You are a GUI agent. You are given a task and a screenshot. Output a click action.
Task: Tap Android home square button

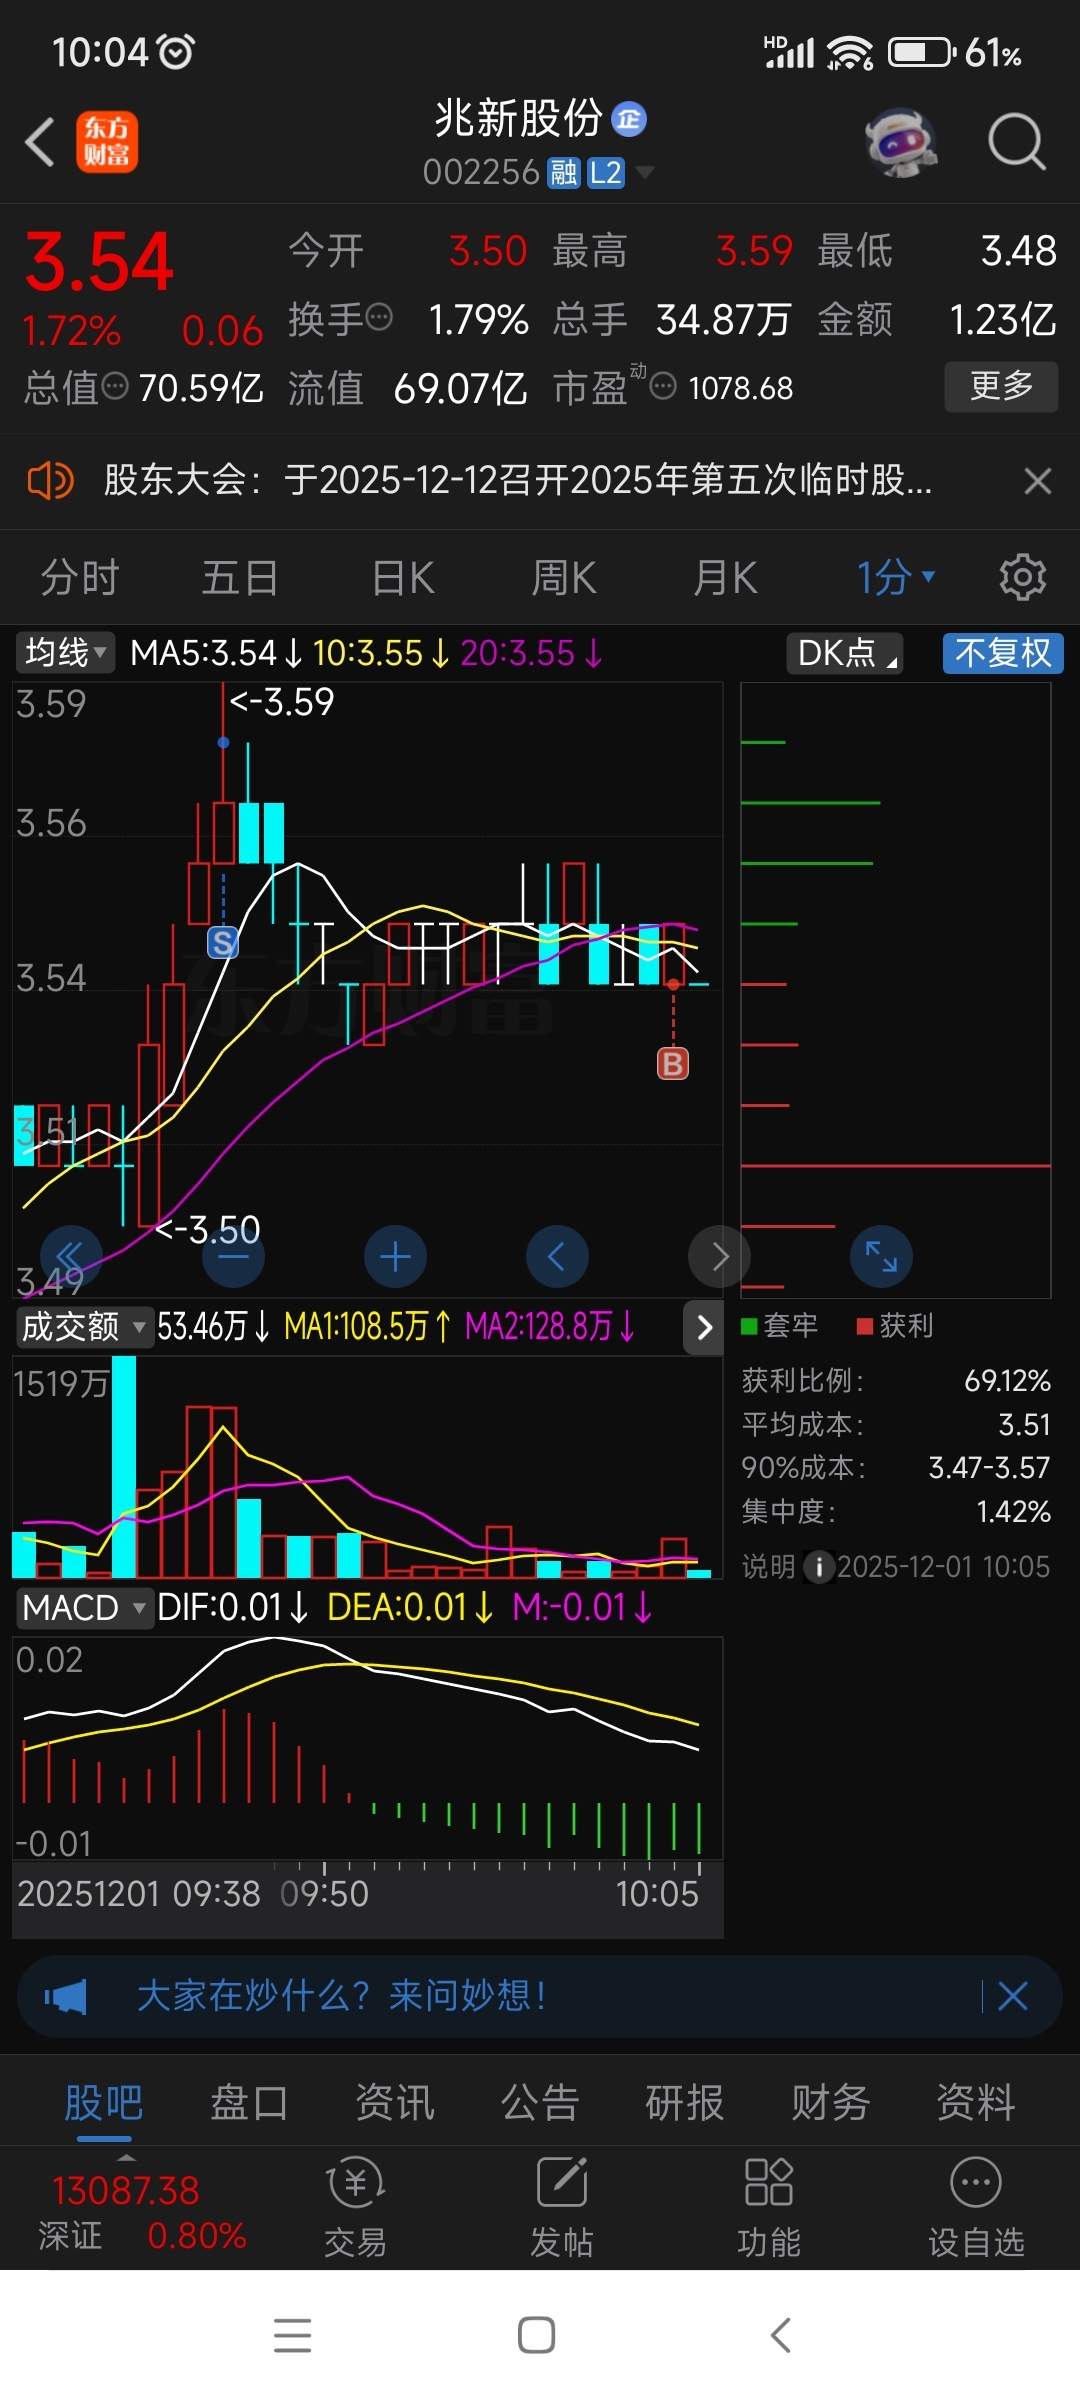pos(537,2335)
